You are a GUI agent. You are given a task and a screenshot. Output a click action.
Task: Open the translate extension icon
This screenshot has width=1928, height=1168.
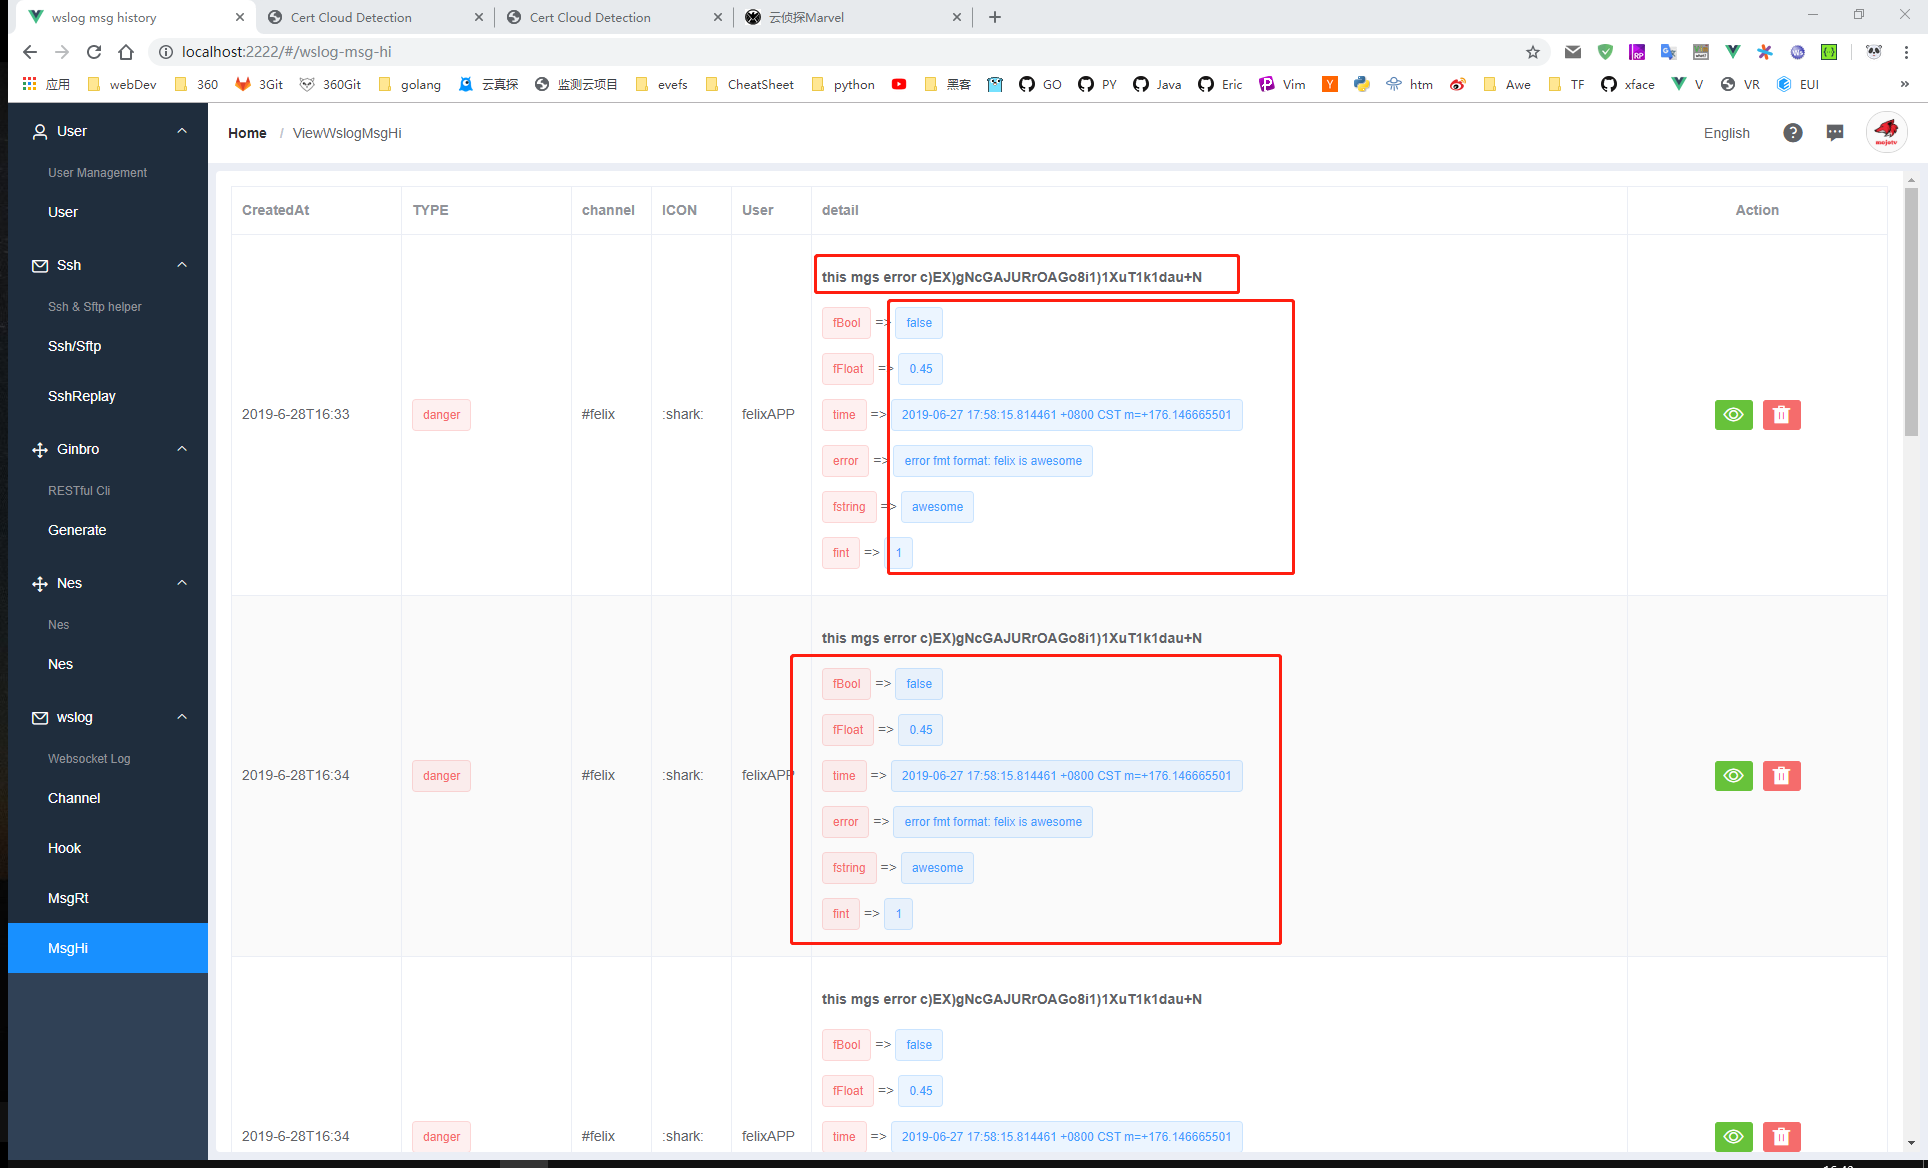point(1668,52)
